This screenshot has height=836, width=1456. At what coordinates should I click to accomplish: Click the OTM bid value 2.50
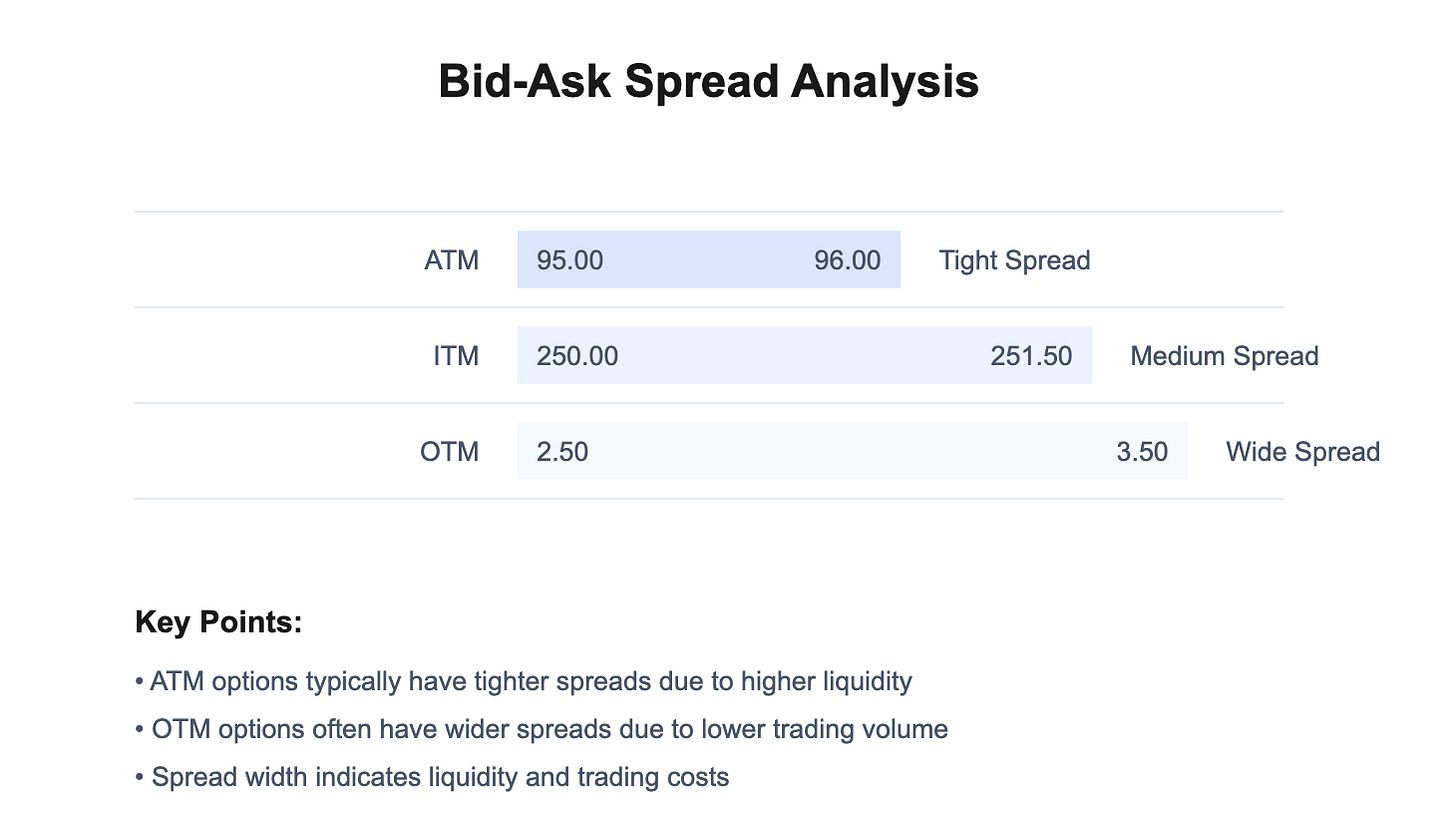[x=562, y=452]
